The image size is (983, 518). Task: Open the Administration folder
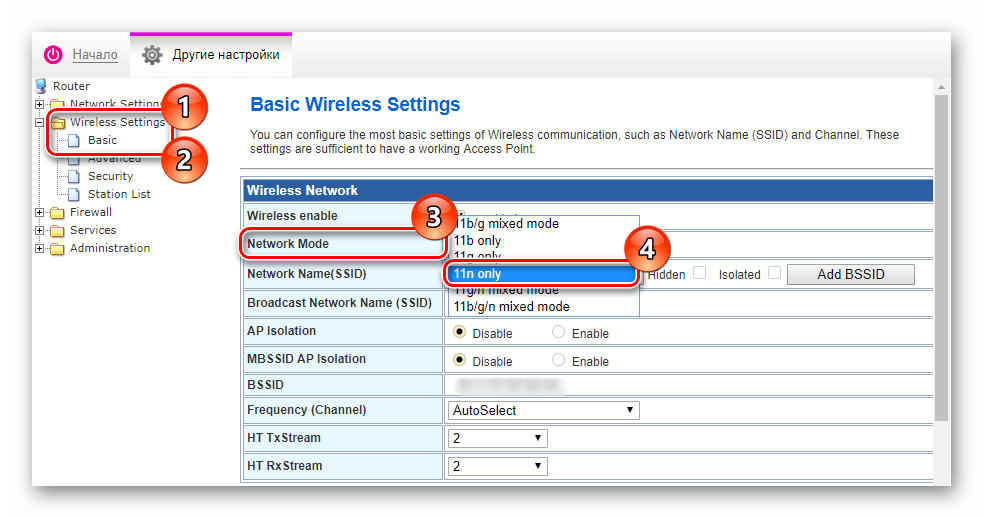[110, 248]
